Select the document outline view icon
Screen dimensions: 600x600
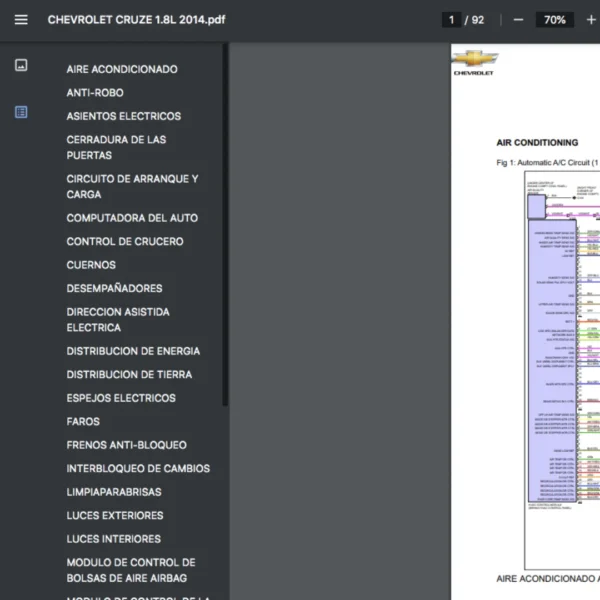(x=21, y=113)
